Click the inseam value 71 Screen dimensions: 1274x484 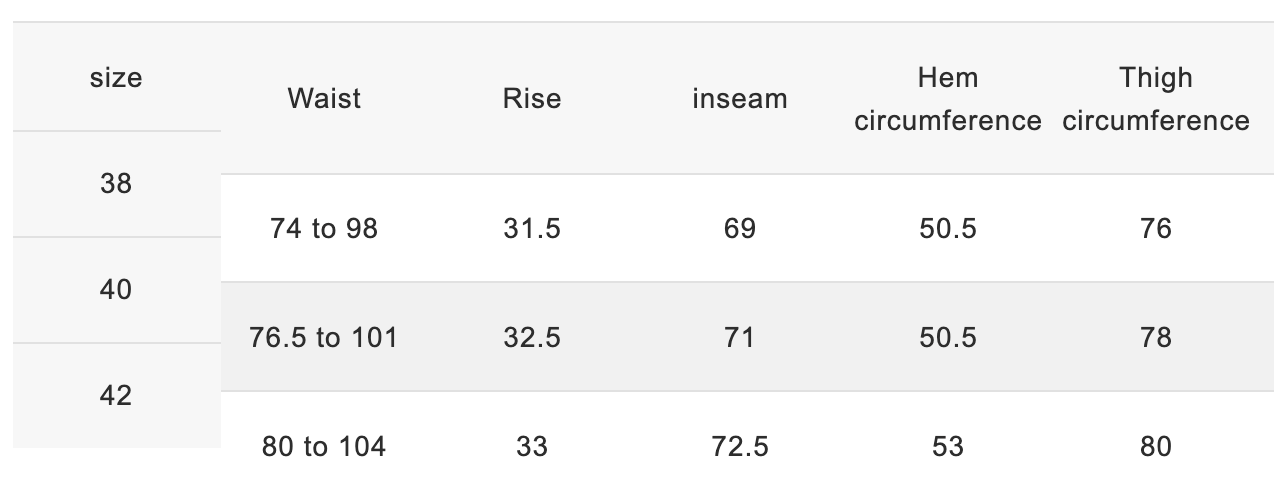tap(740, 337)
